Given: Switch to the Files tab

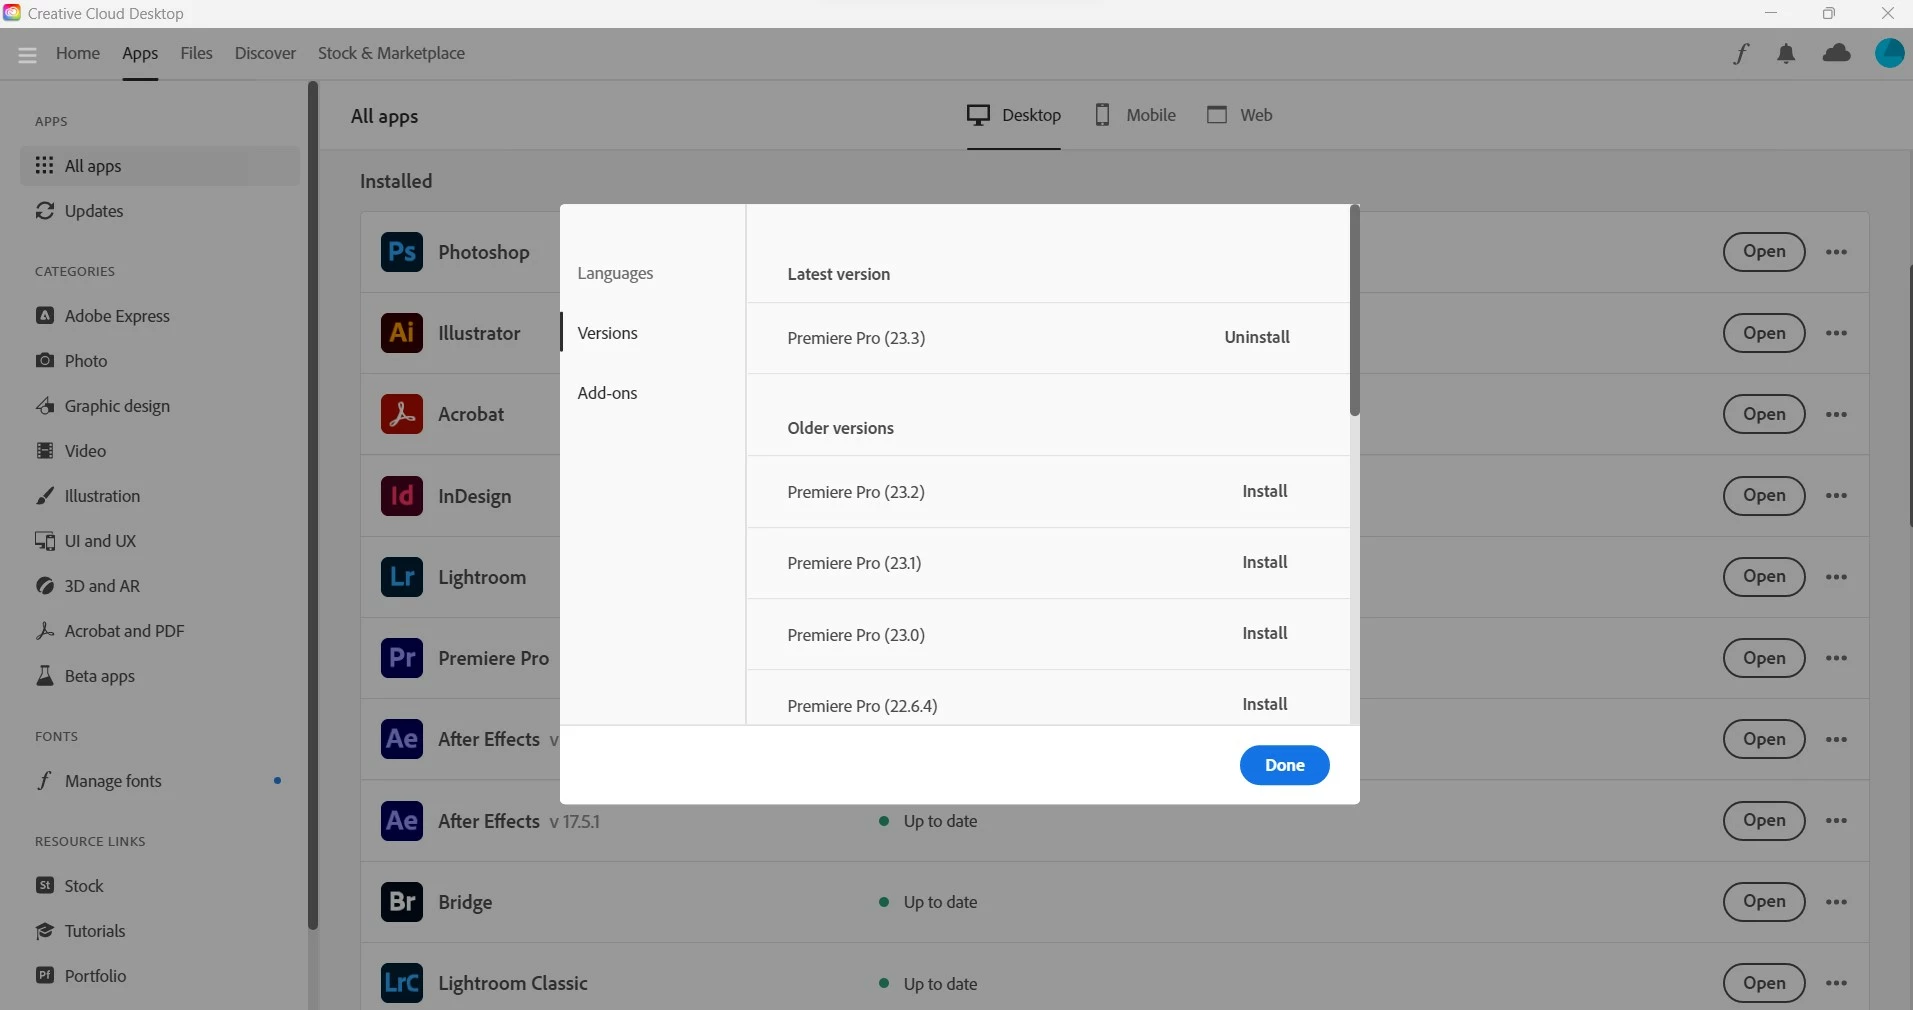Looking at the screenshot, I should [x=196, y=53].
